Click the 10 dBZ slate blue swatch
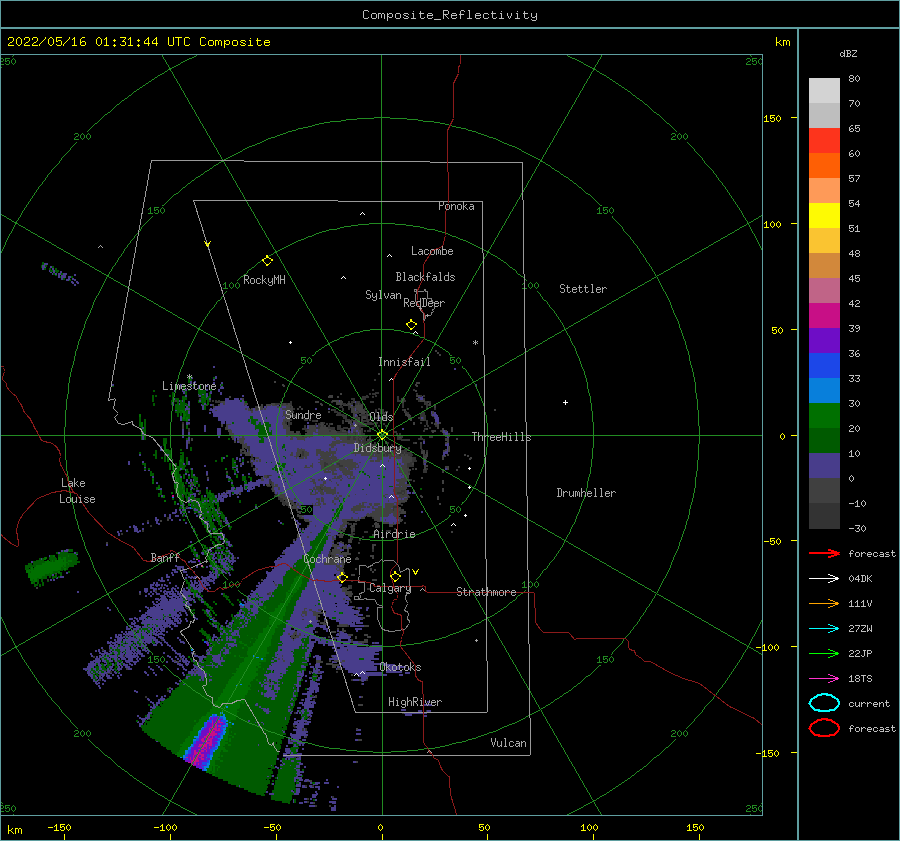 824,466
